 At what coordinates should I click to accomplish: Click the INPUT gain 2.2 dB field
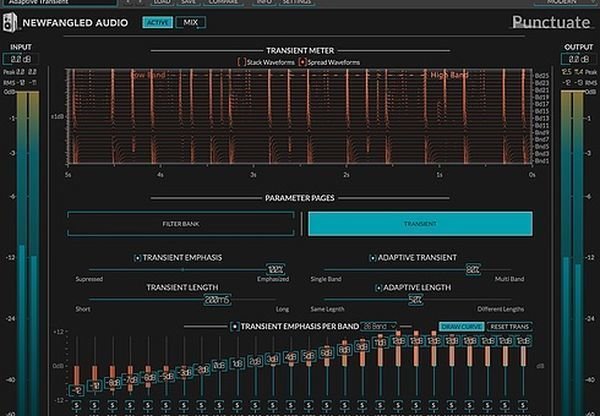pyautogui.click(x=21, y=59)
